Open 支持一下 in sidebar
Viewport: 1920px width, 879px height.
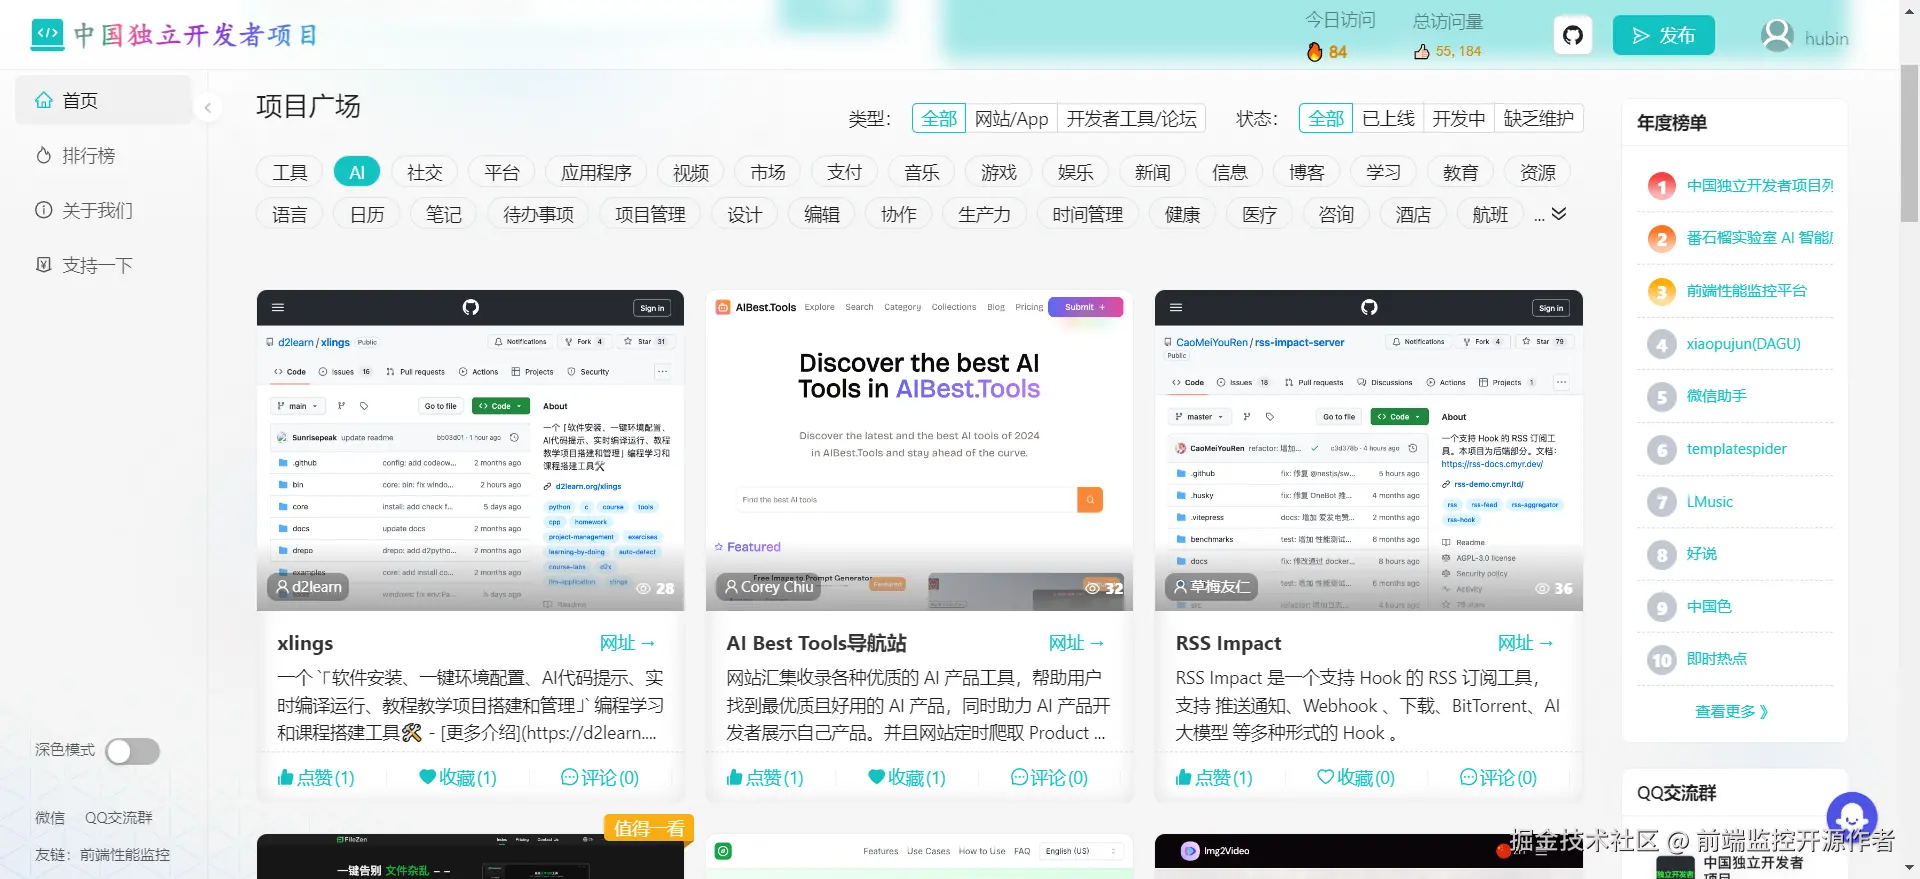(103, 265)
